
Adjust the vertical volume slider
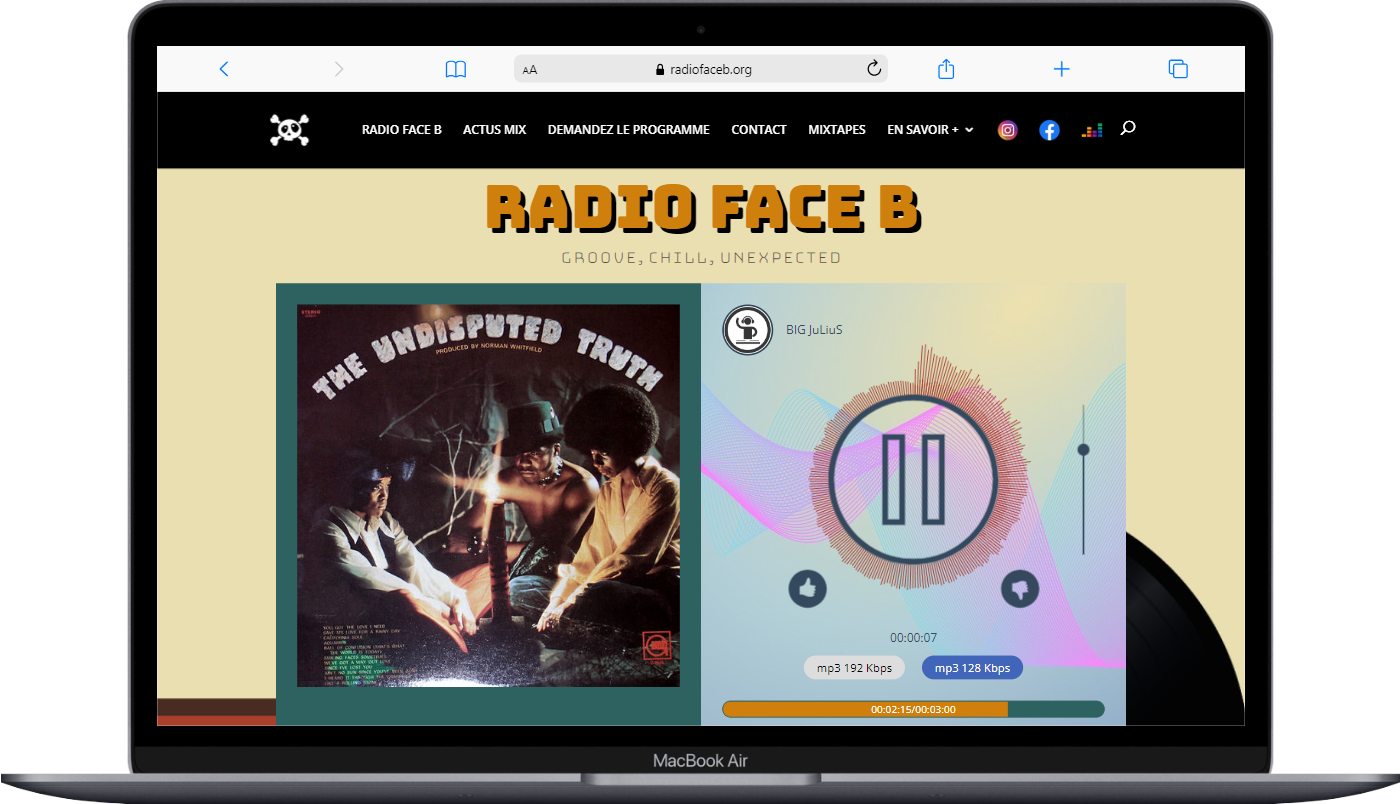click(x=1083, y=451)
